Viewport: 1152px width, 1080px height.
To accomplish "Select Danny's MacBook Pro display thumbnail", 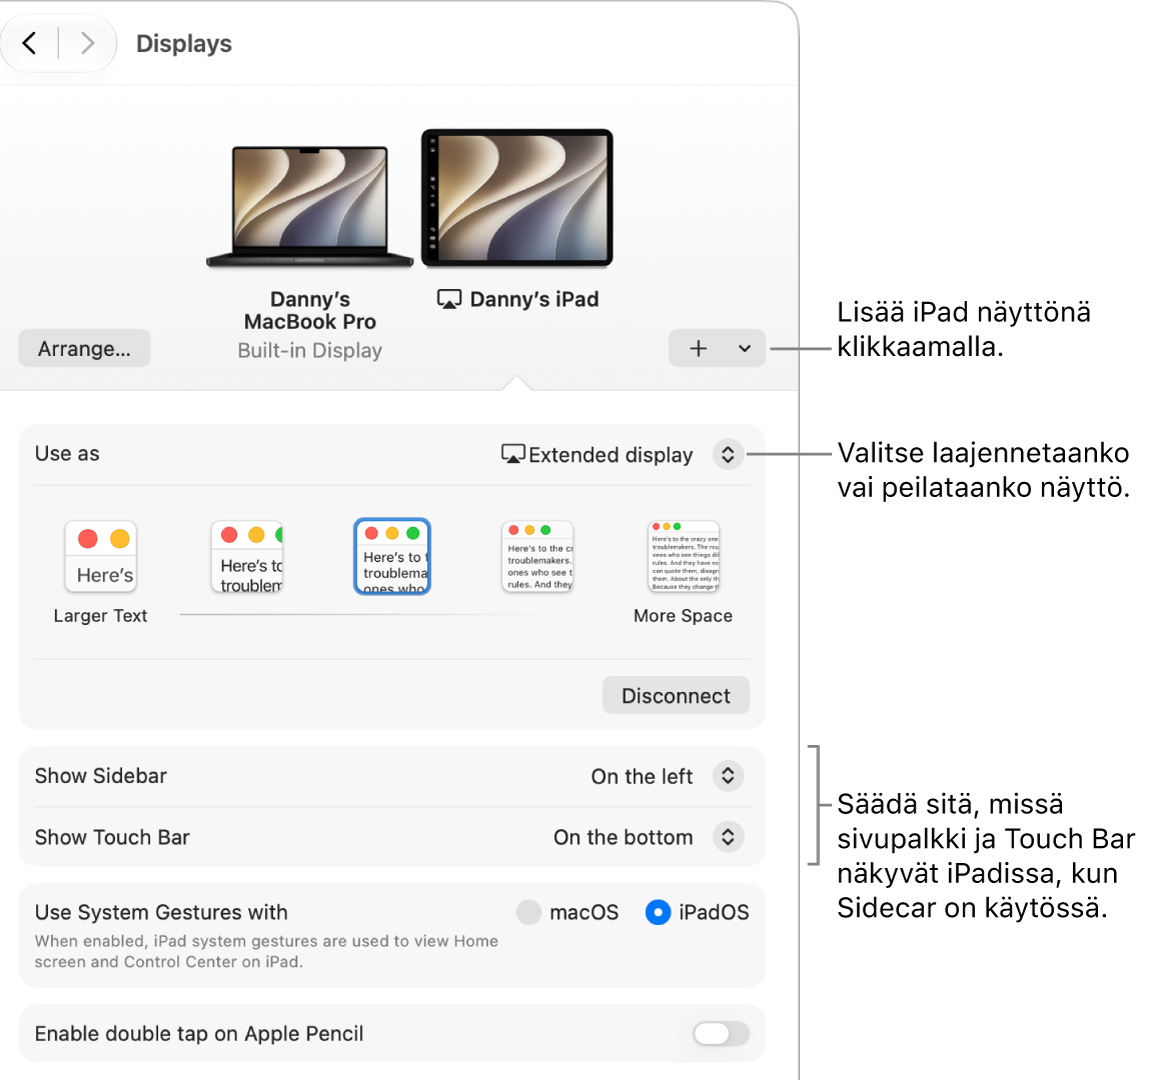I will [309, 206].
